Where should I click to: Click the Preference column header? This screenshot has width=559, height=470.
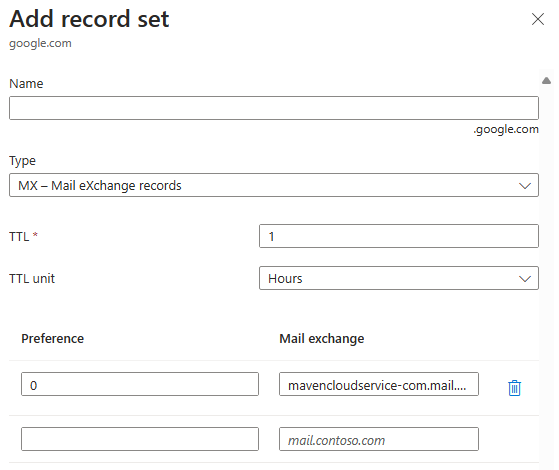tap(52, 338)
